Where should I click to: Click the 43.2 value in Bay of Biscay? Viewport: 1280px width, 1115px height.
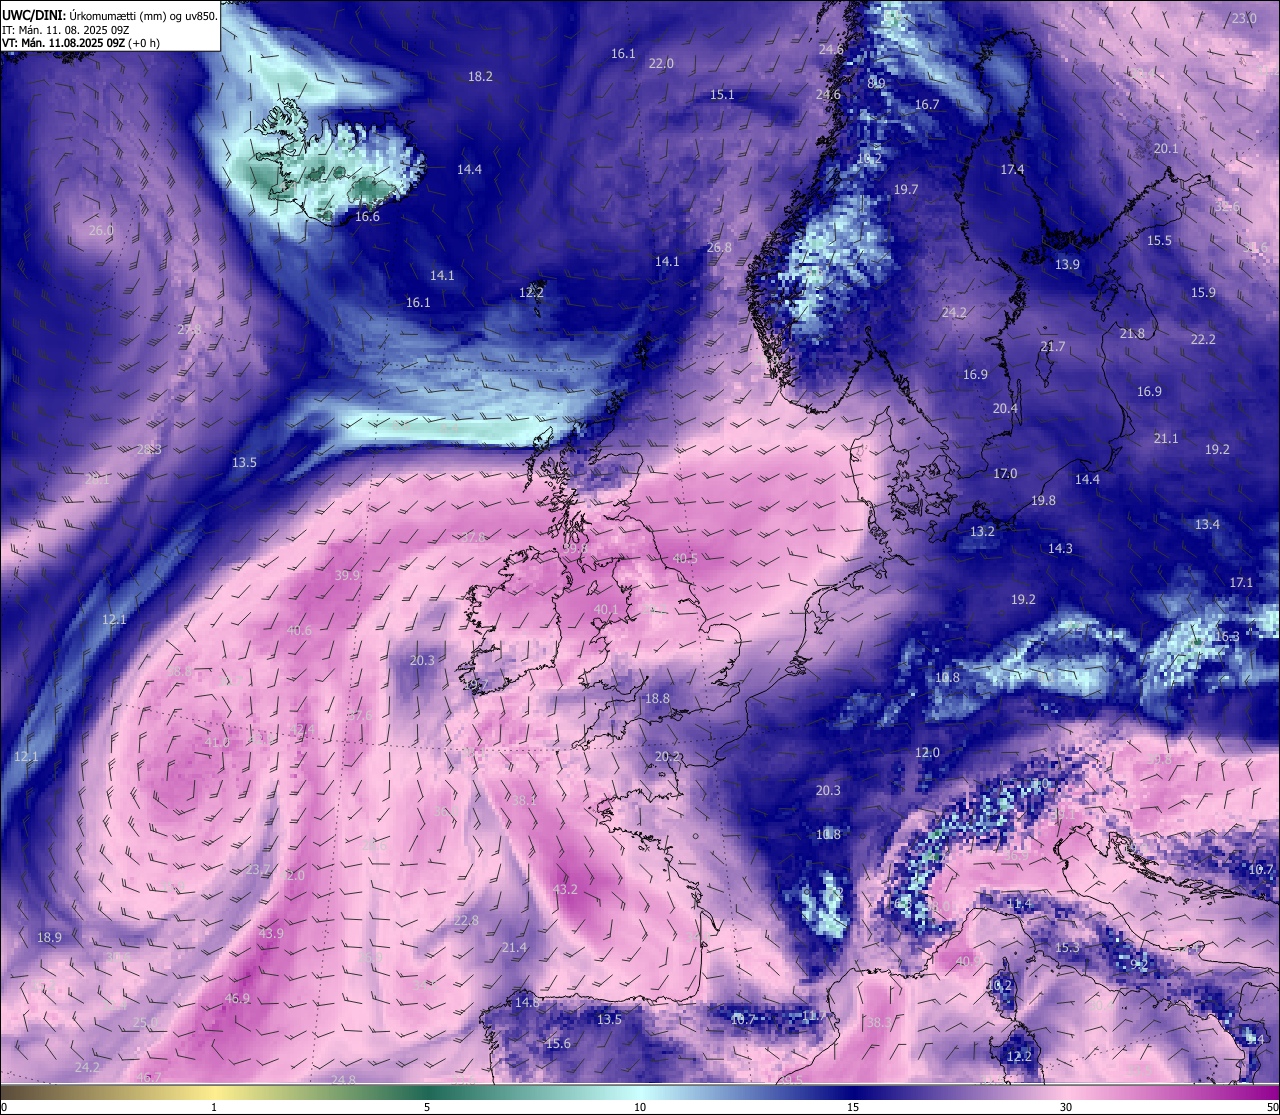click(565, 889)
